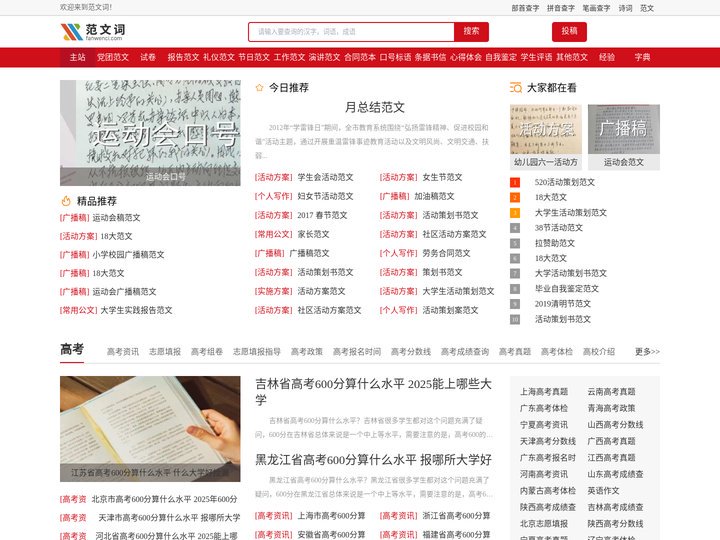Viewport: 720px width, 540px height.
Task: Open the 江苏省高考600分 book image
Action: pyautogui.click(x=150, y=429)
